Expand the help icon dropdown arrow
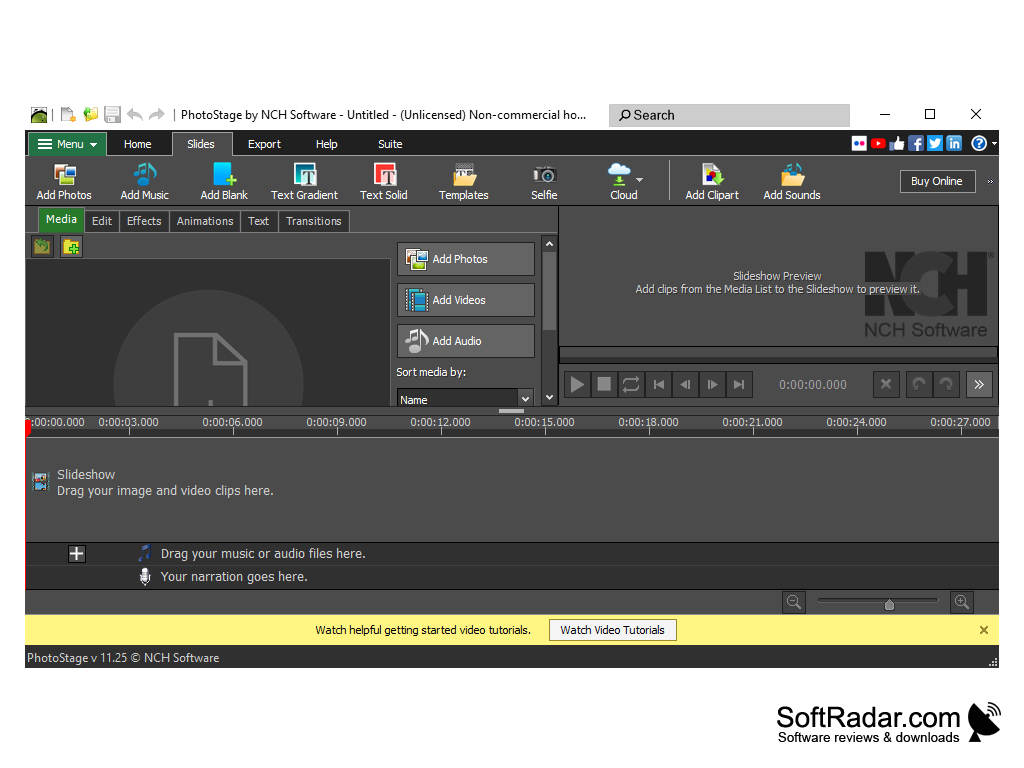Viewport: 1024px width, 768px height. point(994,144)
